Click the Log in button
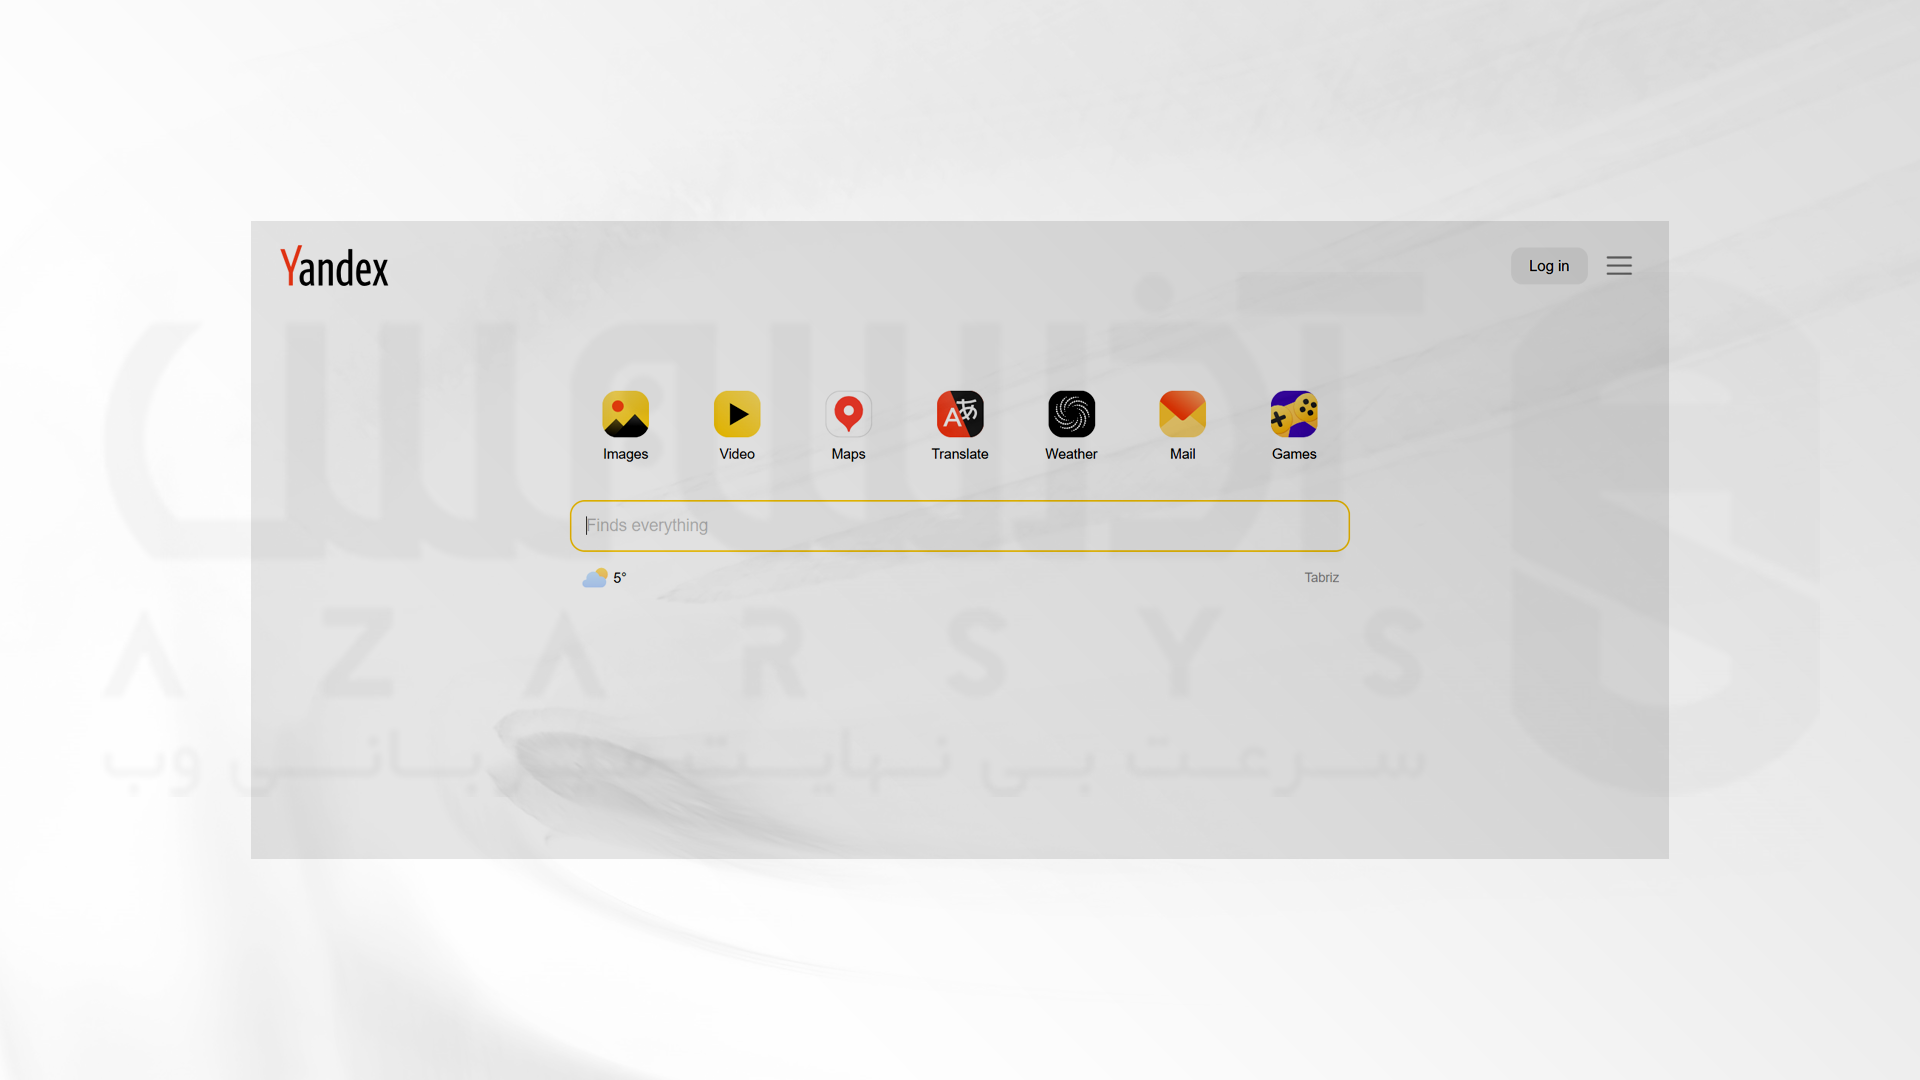Screen dimensions: 1920x1080 point(1548,265)
